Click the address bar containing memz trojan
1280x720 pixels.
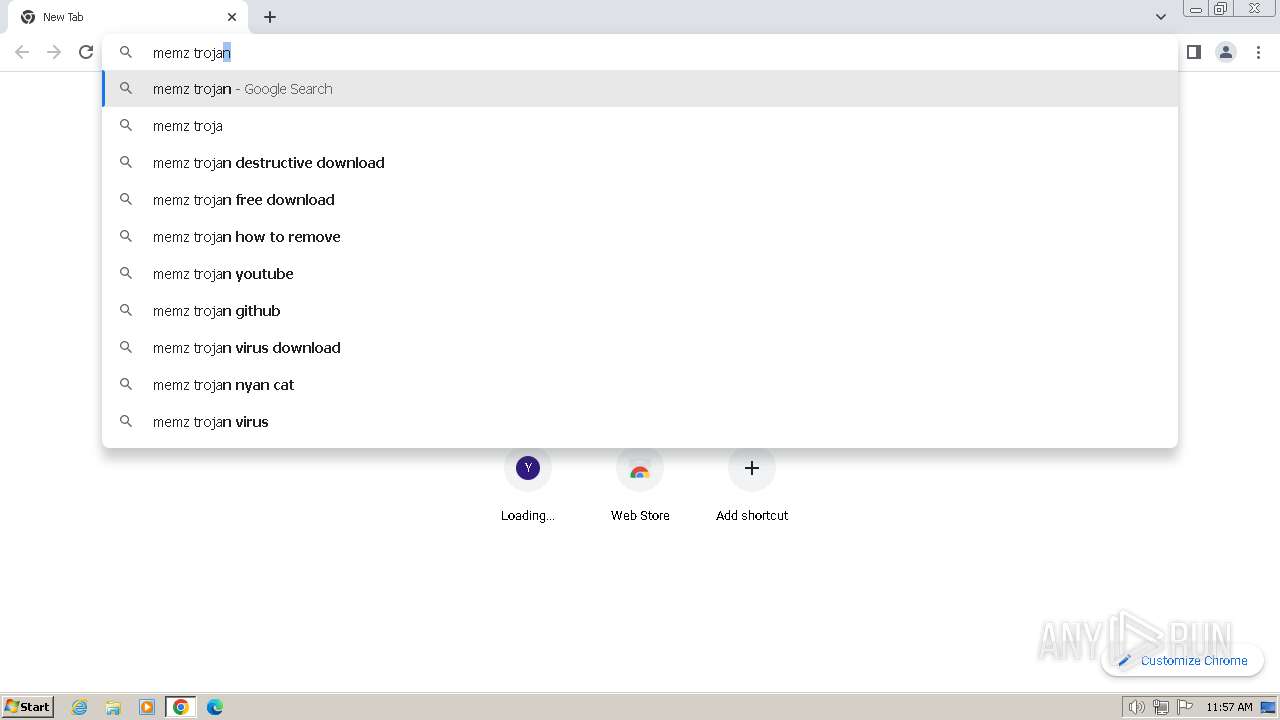pyautogui.click(x=640, y=52)
